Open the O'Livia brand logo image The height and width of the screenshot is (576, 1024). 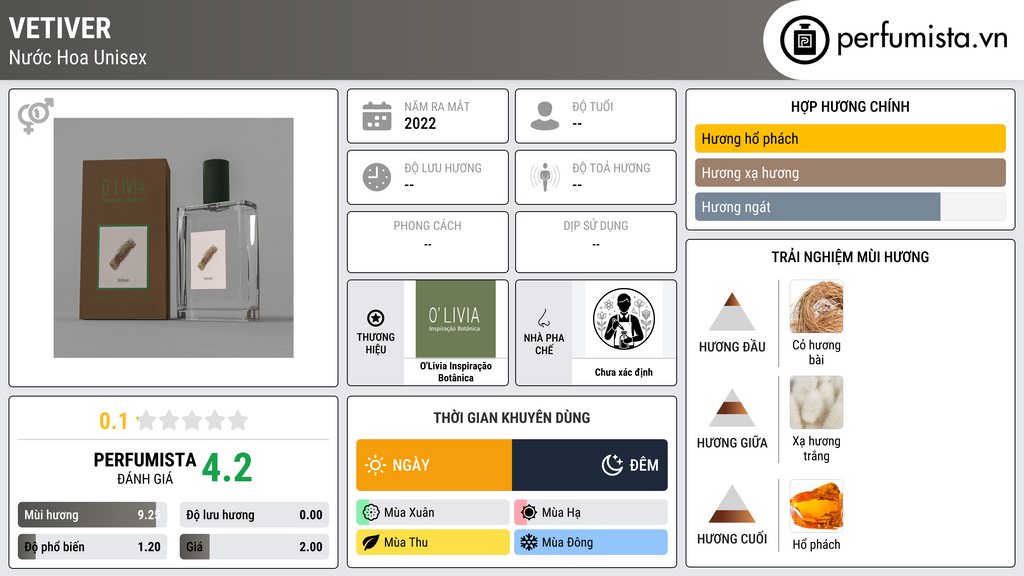click(456, 319)
